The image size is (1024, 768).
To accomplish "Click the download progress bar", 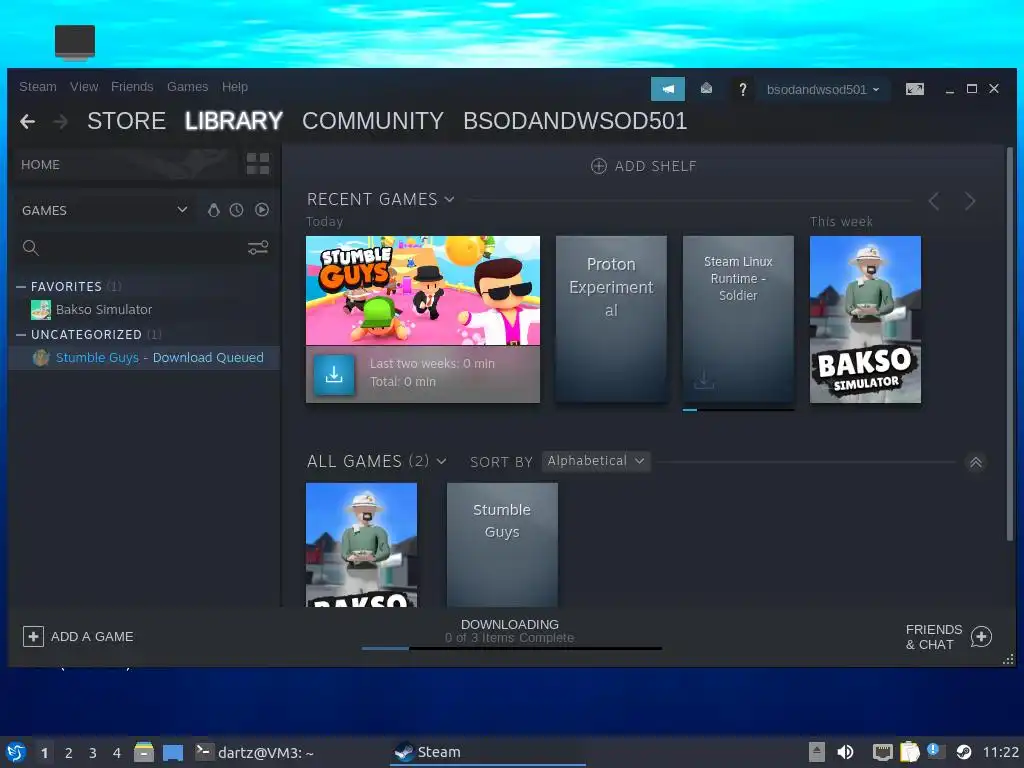I will 511,648.
